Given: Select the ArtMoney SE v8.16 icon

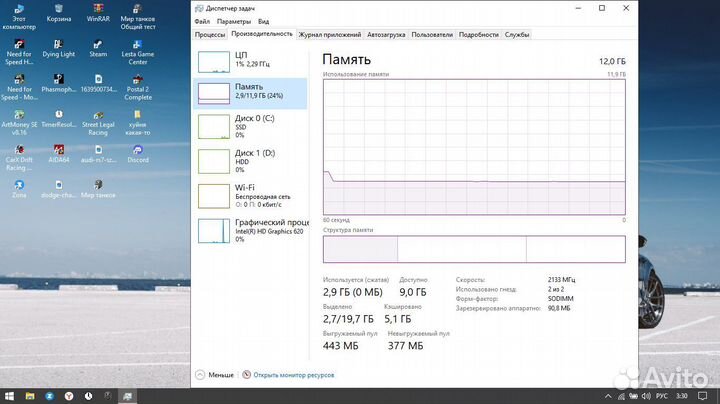Looking at the screenshot, I should 19,123.
